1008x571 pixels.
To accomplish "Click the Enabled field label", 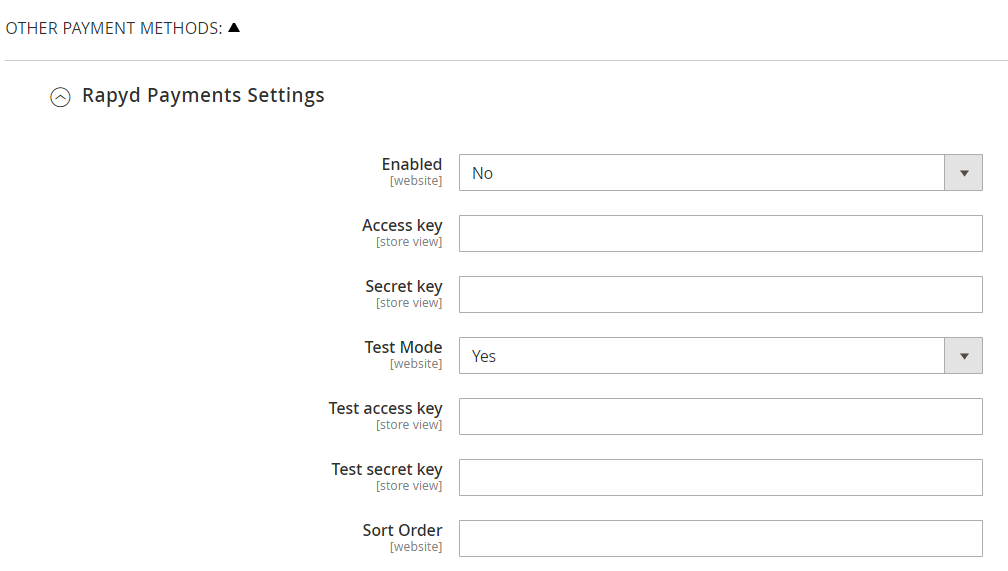I will [x=411, y=164].
